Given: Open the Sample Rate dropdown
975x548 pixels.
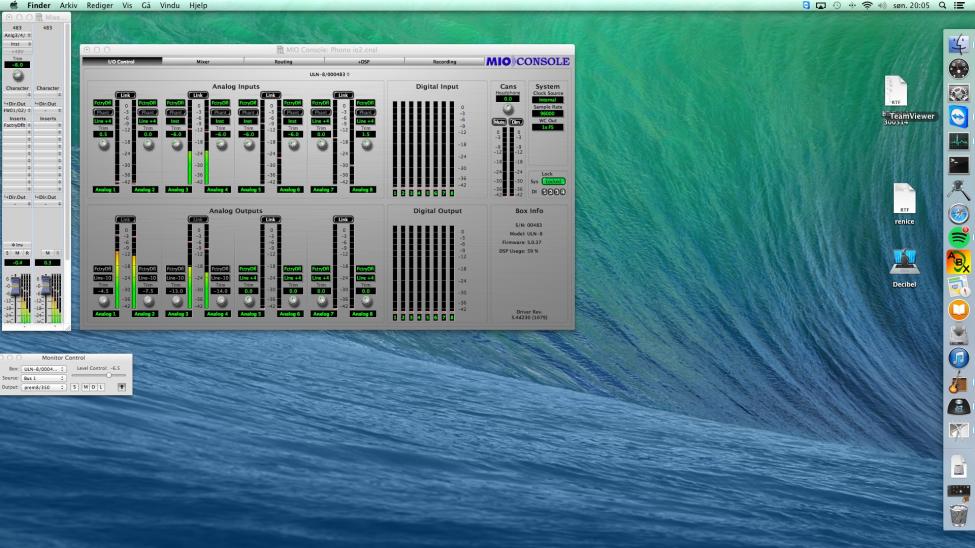Looking at the screenshot, I should pos(547,113).
